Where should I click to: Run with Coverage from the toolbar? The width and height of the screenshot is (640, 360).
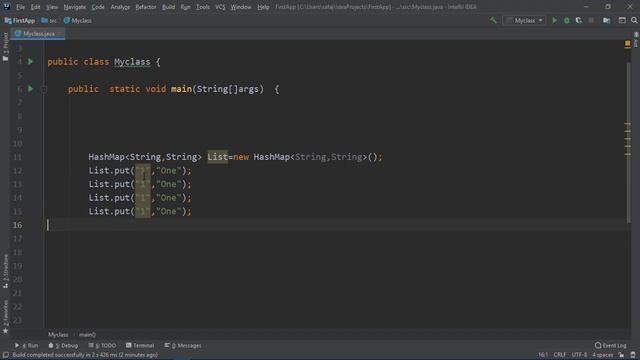pos(579,20)
